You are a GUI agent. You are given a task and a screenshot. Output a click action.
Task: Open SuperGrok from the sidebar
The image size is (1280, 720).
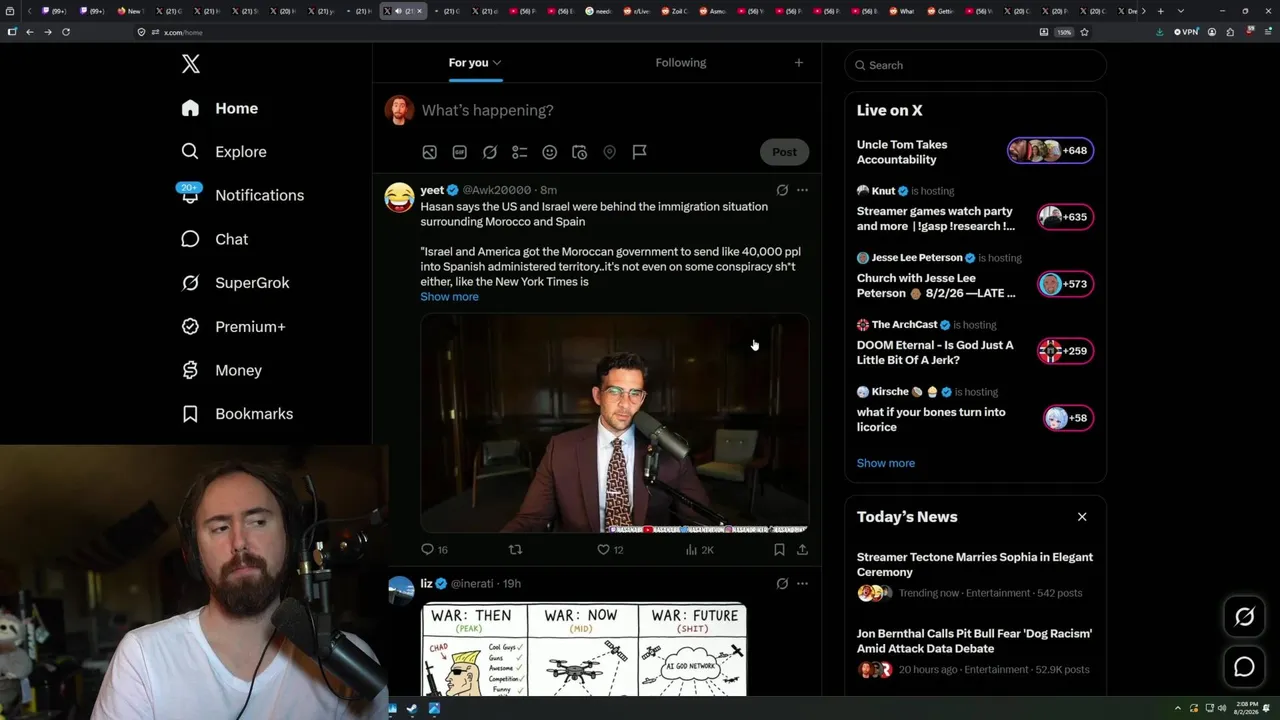[x=235, y=283]
